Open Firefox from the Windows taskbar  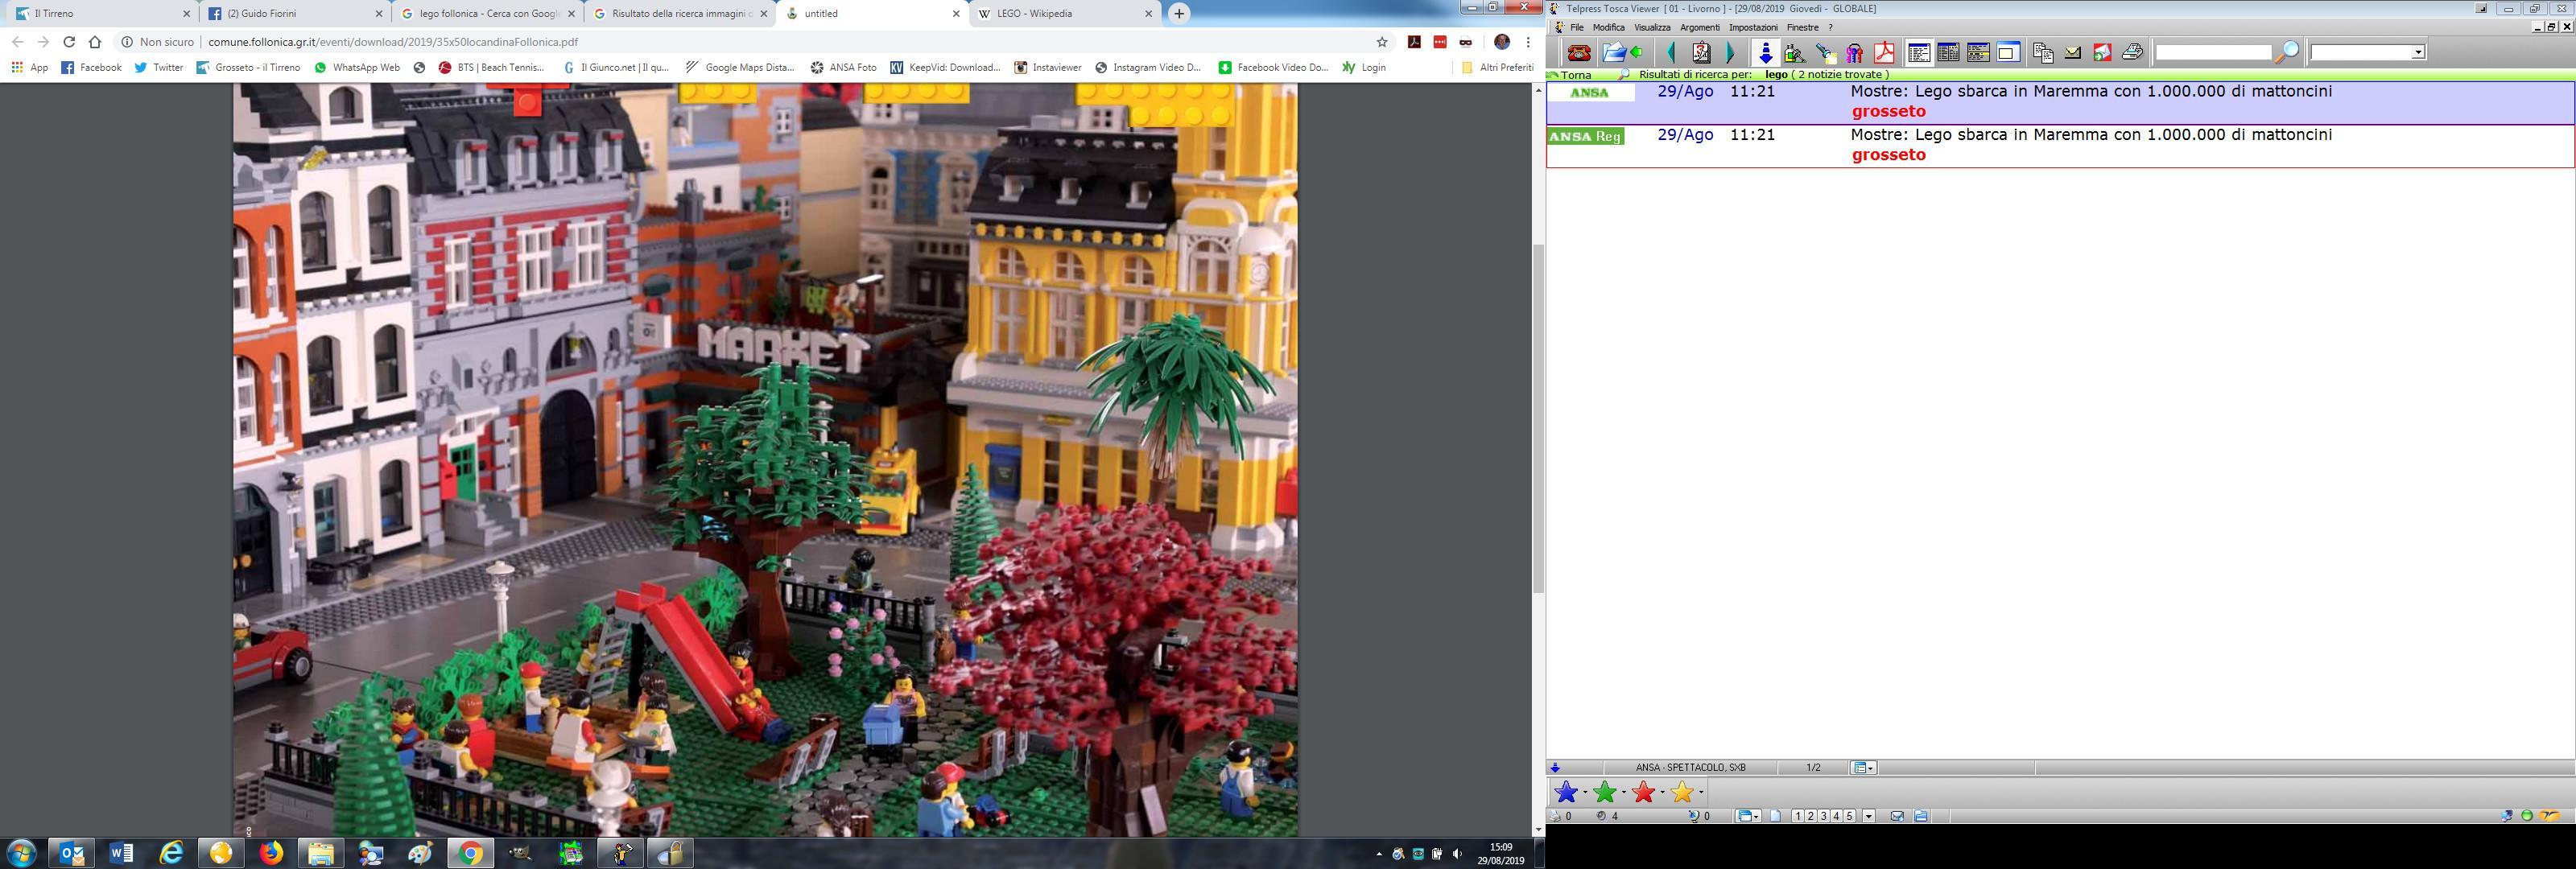(x=271, y=853)
